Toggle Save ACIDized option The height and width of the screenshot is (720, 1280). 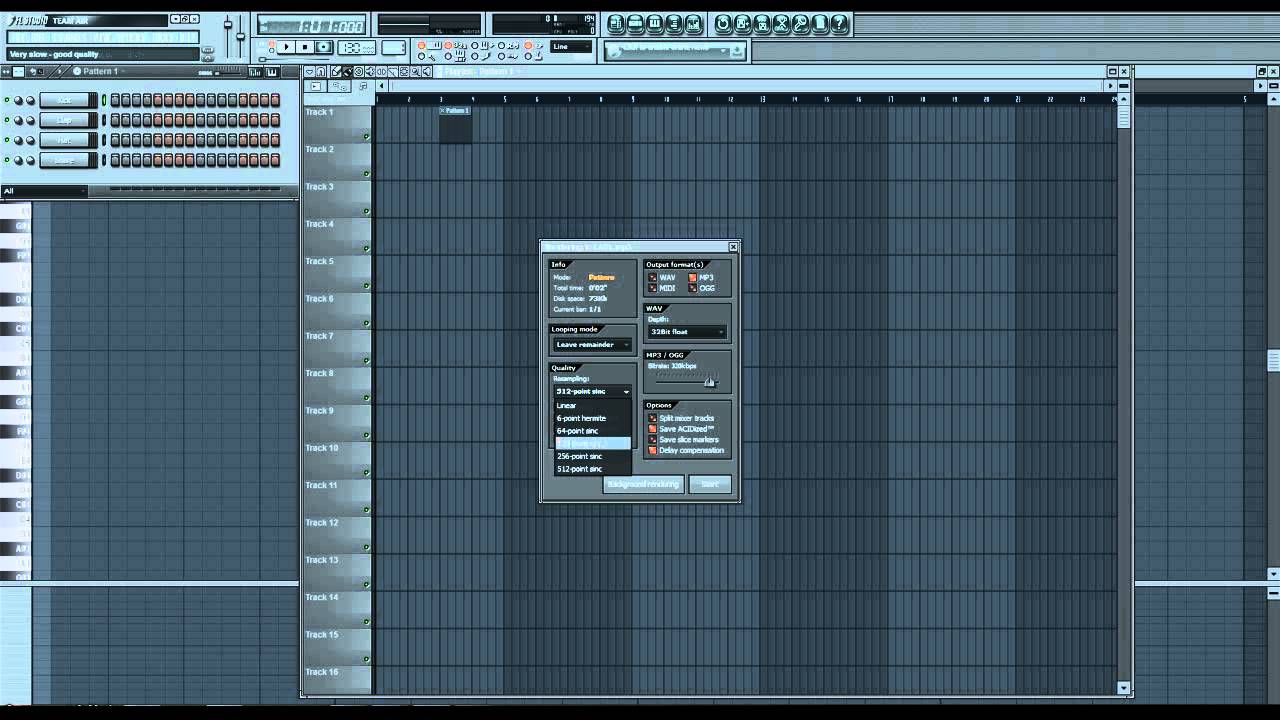(x=653, y=429)
